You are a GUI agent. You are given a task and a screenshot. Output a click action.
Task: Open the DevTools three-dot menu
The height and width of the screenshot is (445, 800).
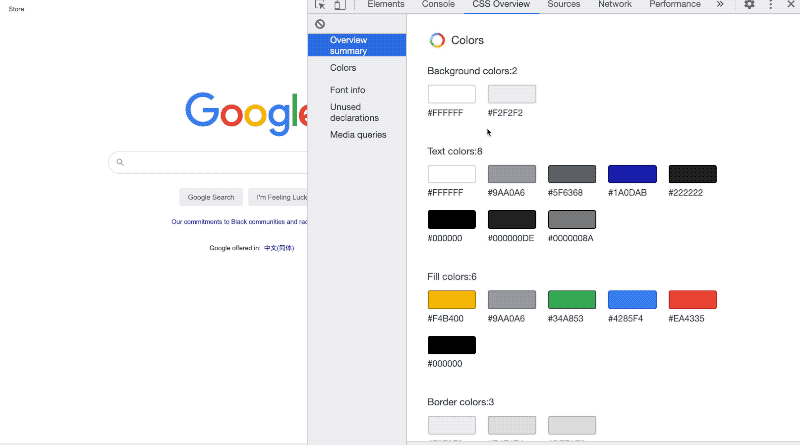tap(771, 5)
